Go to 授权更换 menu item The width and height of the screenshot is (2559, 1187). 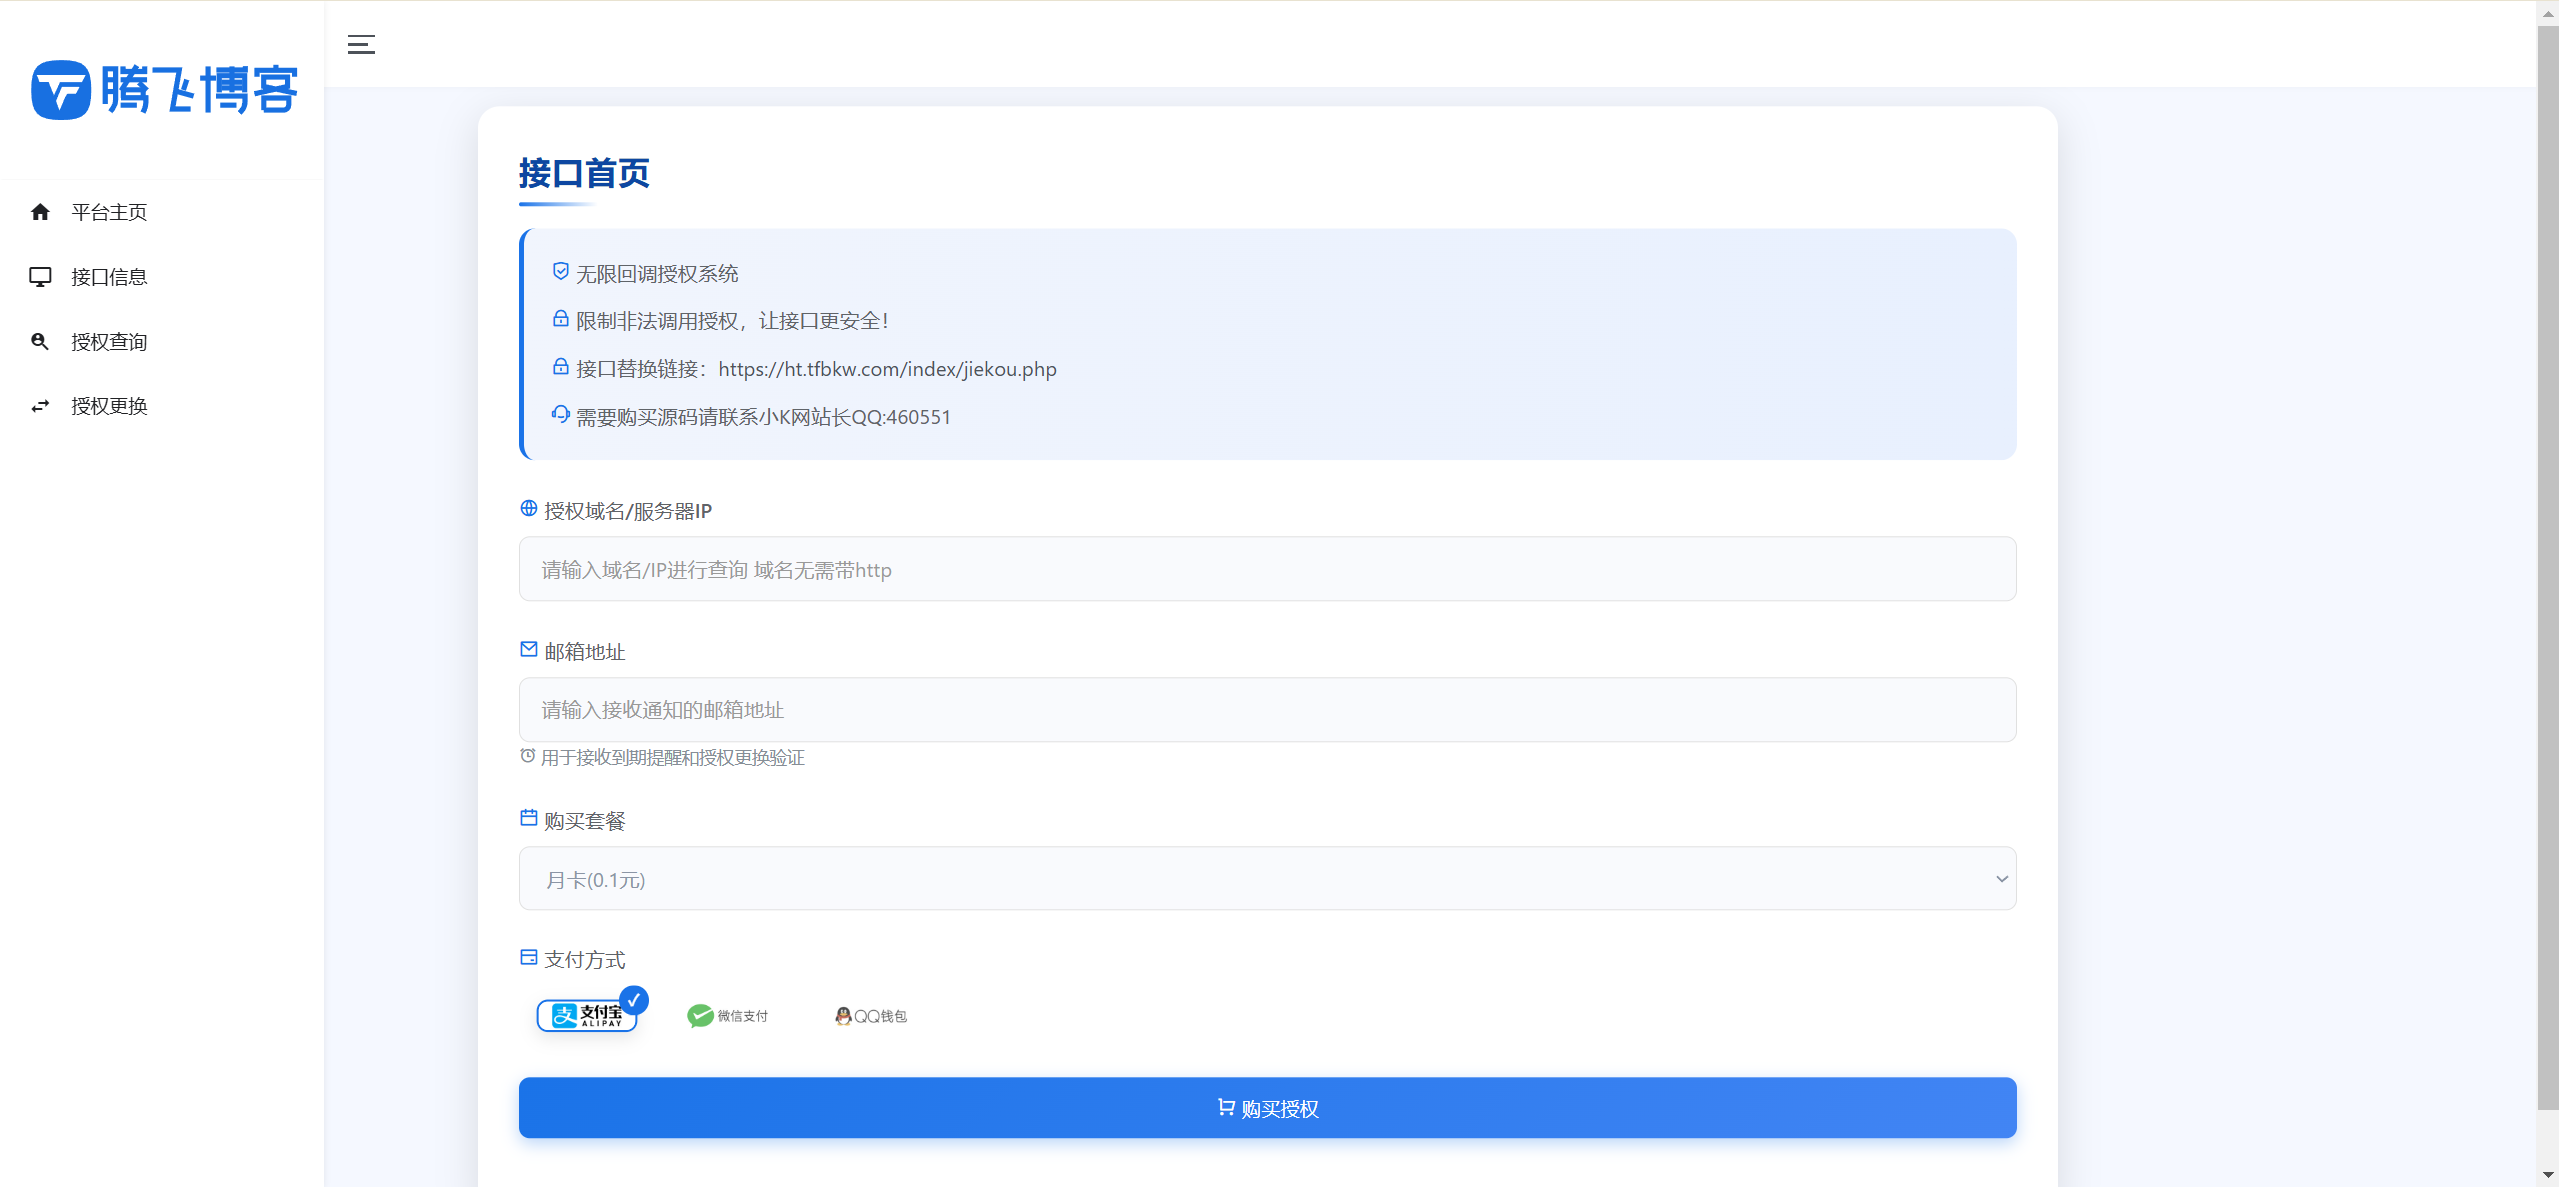109,406
